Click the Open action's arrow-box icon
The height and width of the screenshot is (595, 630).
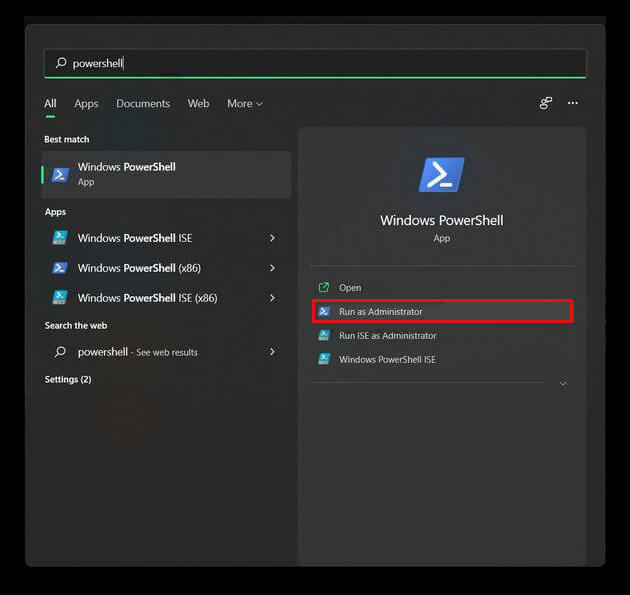(324, 287)
